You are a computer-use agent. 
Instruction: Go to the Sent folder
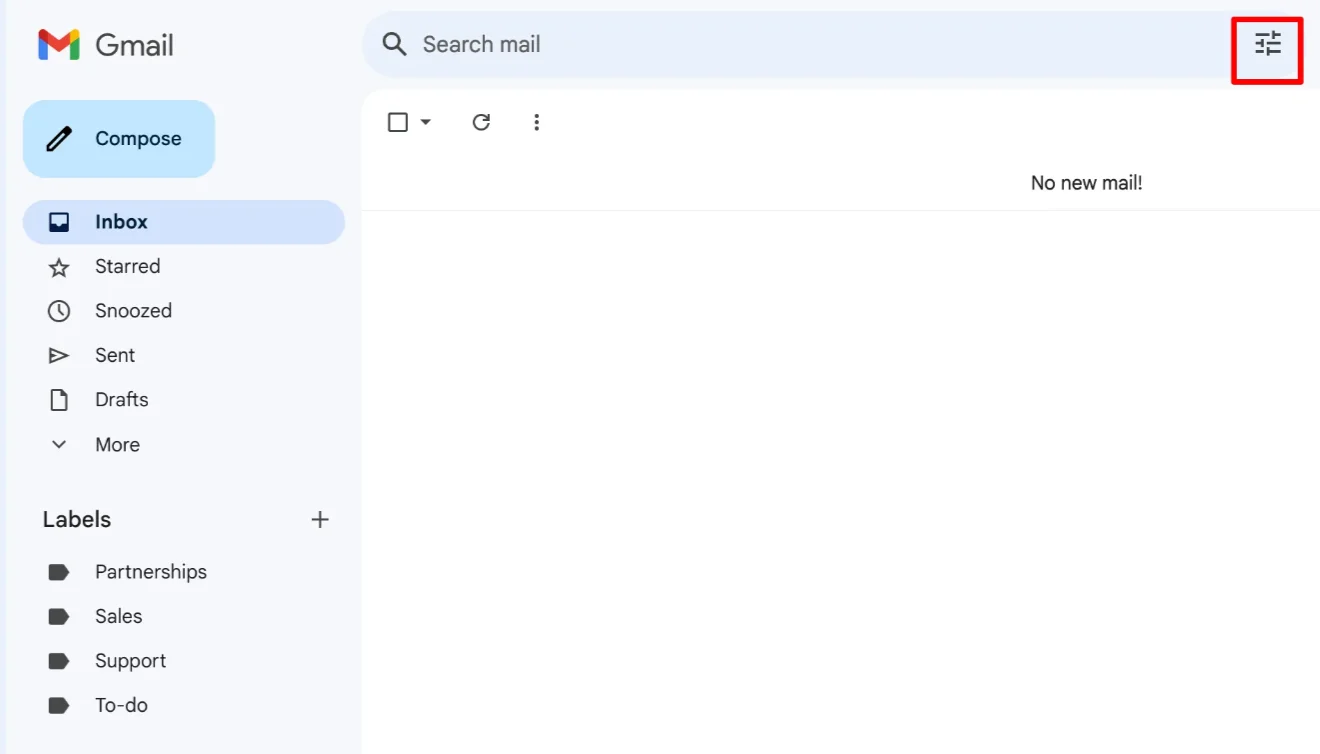tap(115, 355)
